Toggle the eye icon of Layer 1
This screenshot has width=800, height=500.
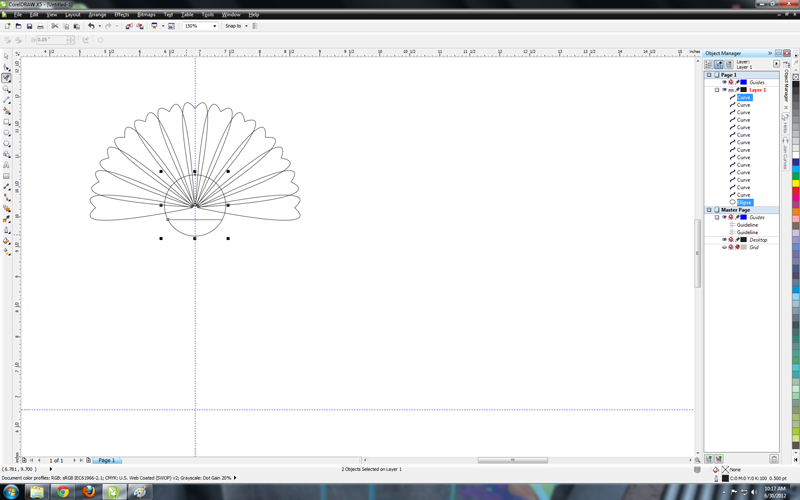724,90
